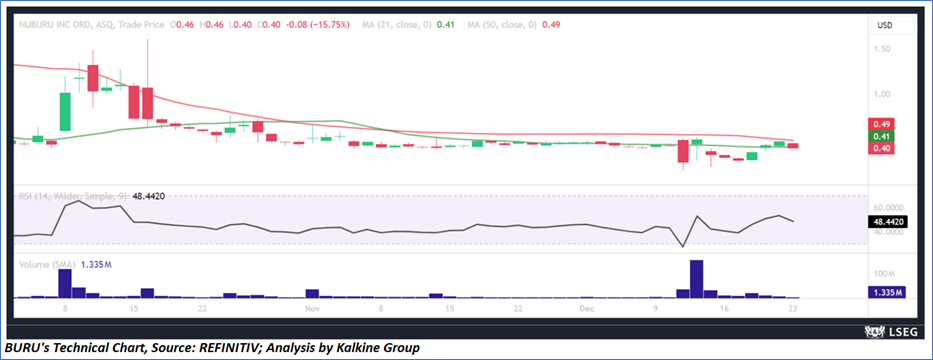The height and width of the screenshot is (360, 933).
Task: Click the MA (21, close, 0) indicator label
Action: (396, 25)
